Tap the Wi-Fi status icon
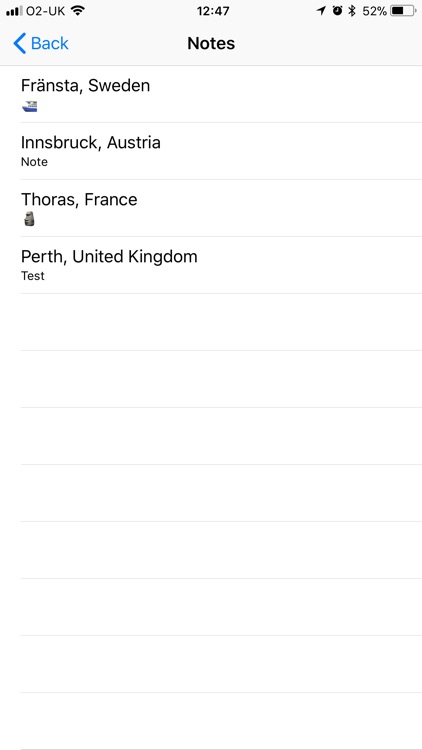 tap(77, 11)
